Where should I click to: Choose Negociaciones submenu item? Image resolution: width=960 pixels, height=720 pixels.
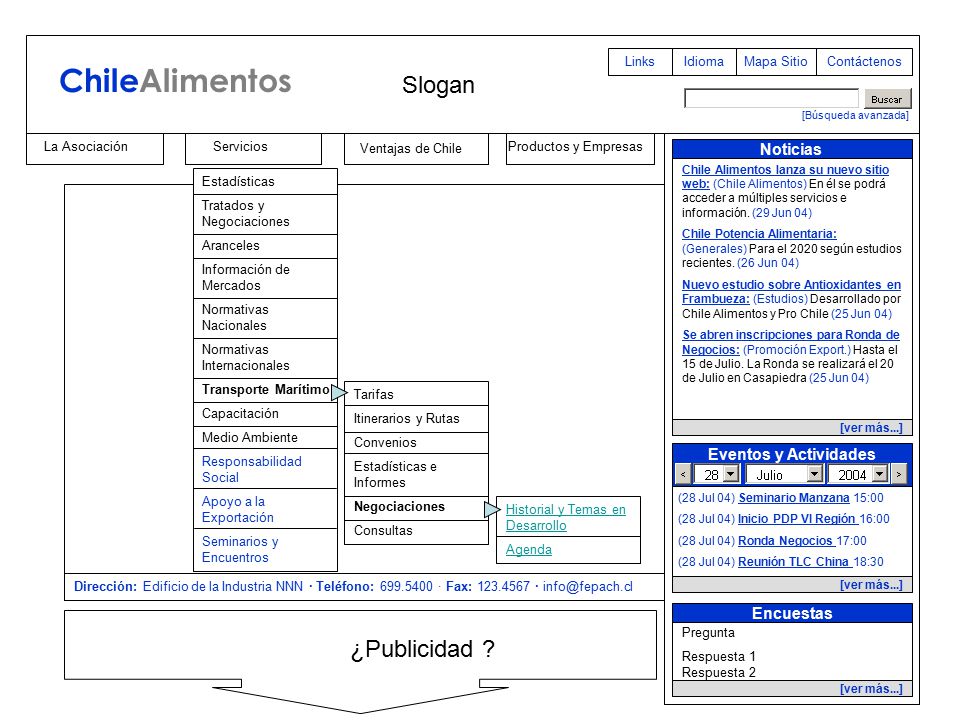tap(416, 508)
